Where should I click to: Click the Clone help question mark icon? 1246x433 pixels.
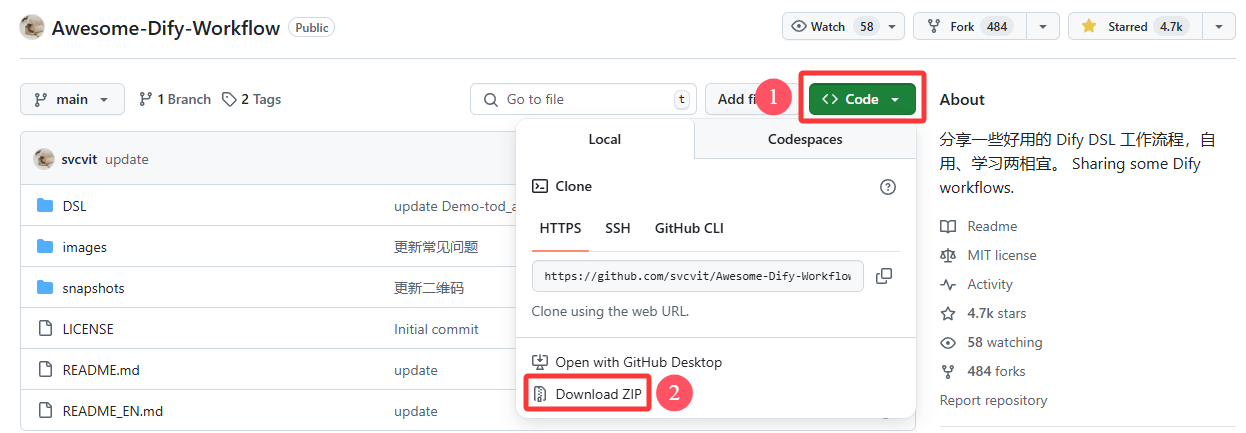point(887,187)
